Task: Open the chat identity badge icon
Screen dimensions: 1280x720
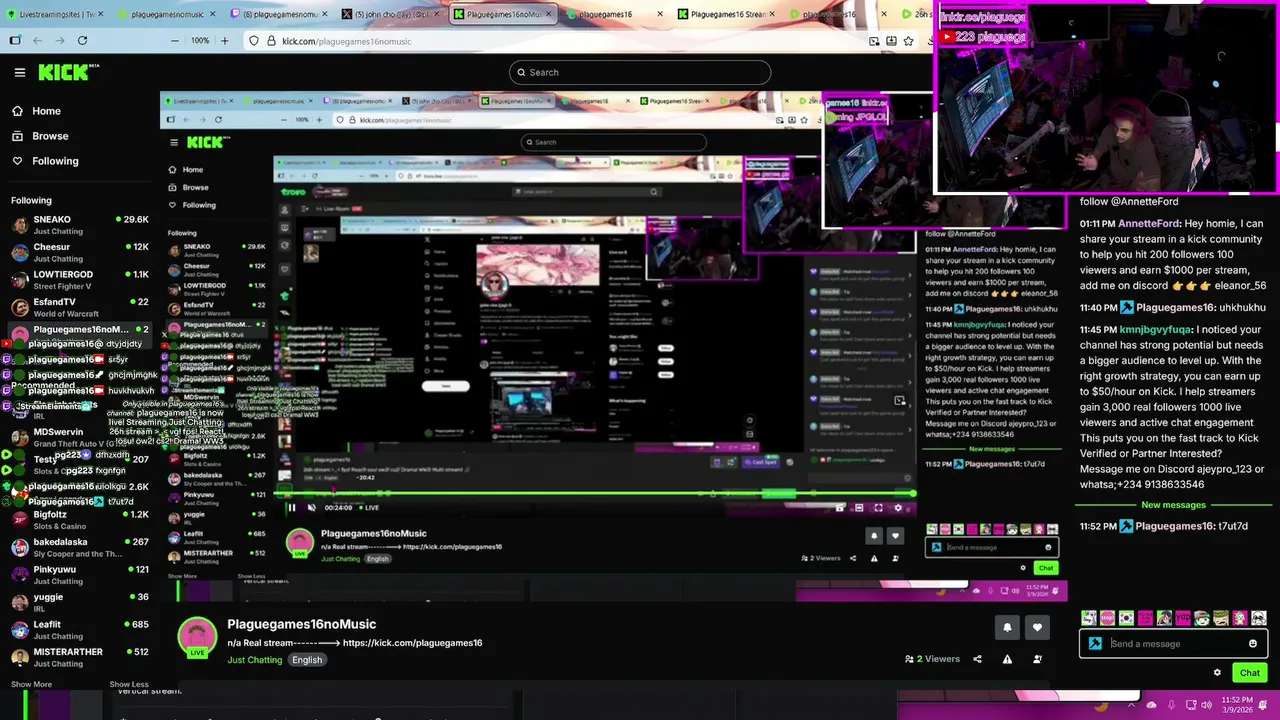Action: point(1095,644)
